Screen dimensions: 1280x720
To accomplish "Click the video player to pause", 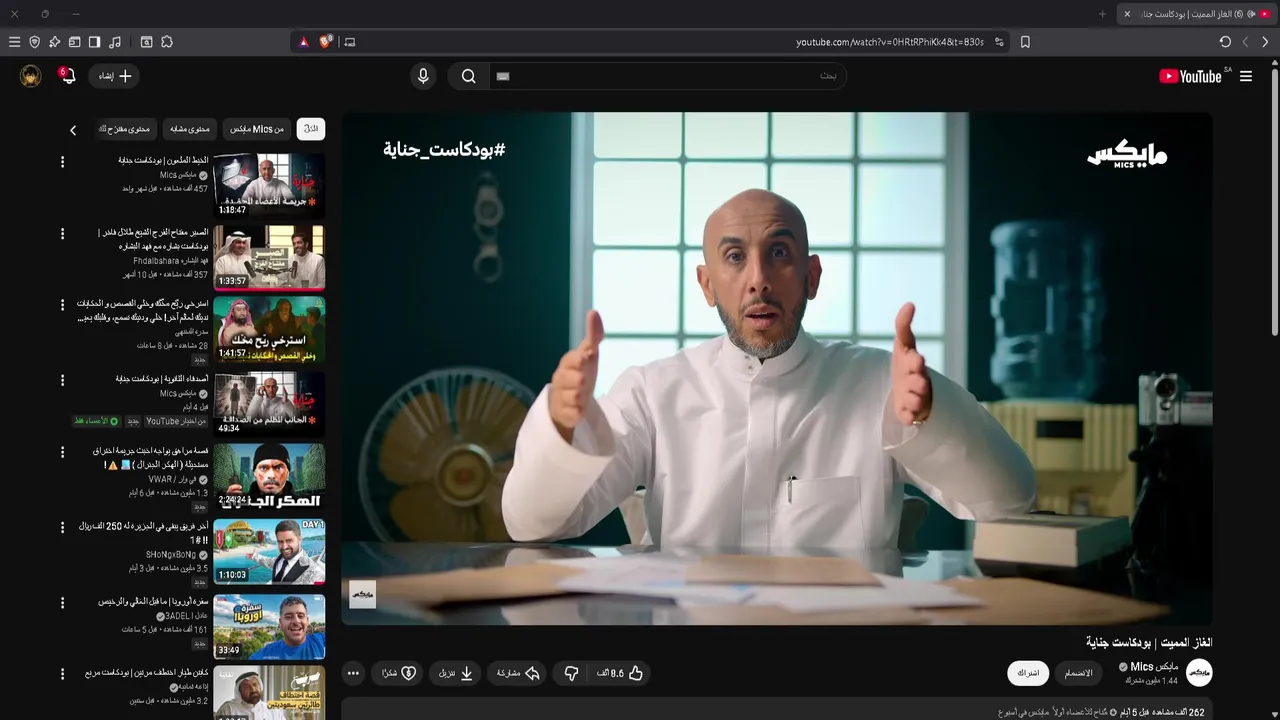I will pyautogui.click(x=777, y=368).
